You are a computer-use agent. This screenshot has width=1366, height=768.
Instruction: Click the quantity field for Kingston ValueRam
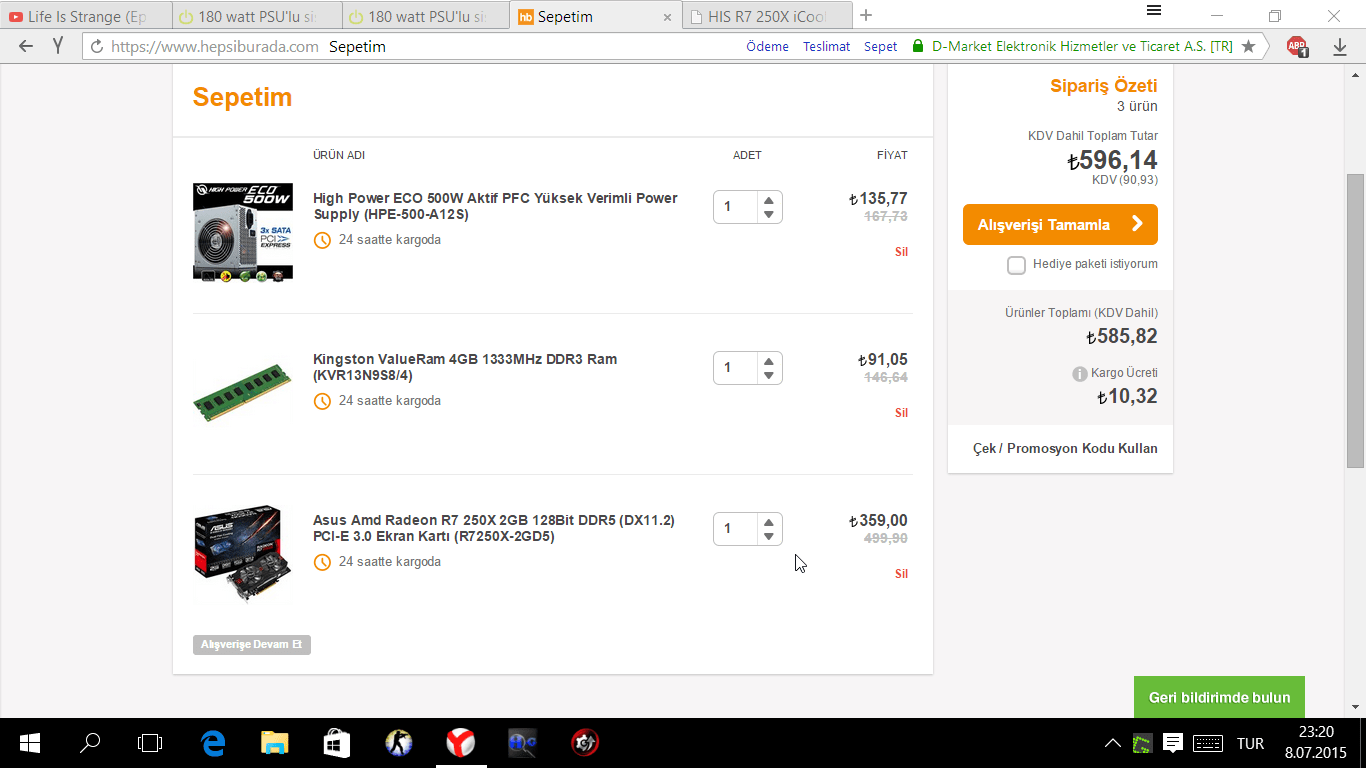(x=737, y=368)
